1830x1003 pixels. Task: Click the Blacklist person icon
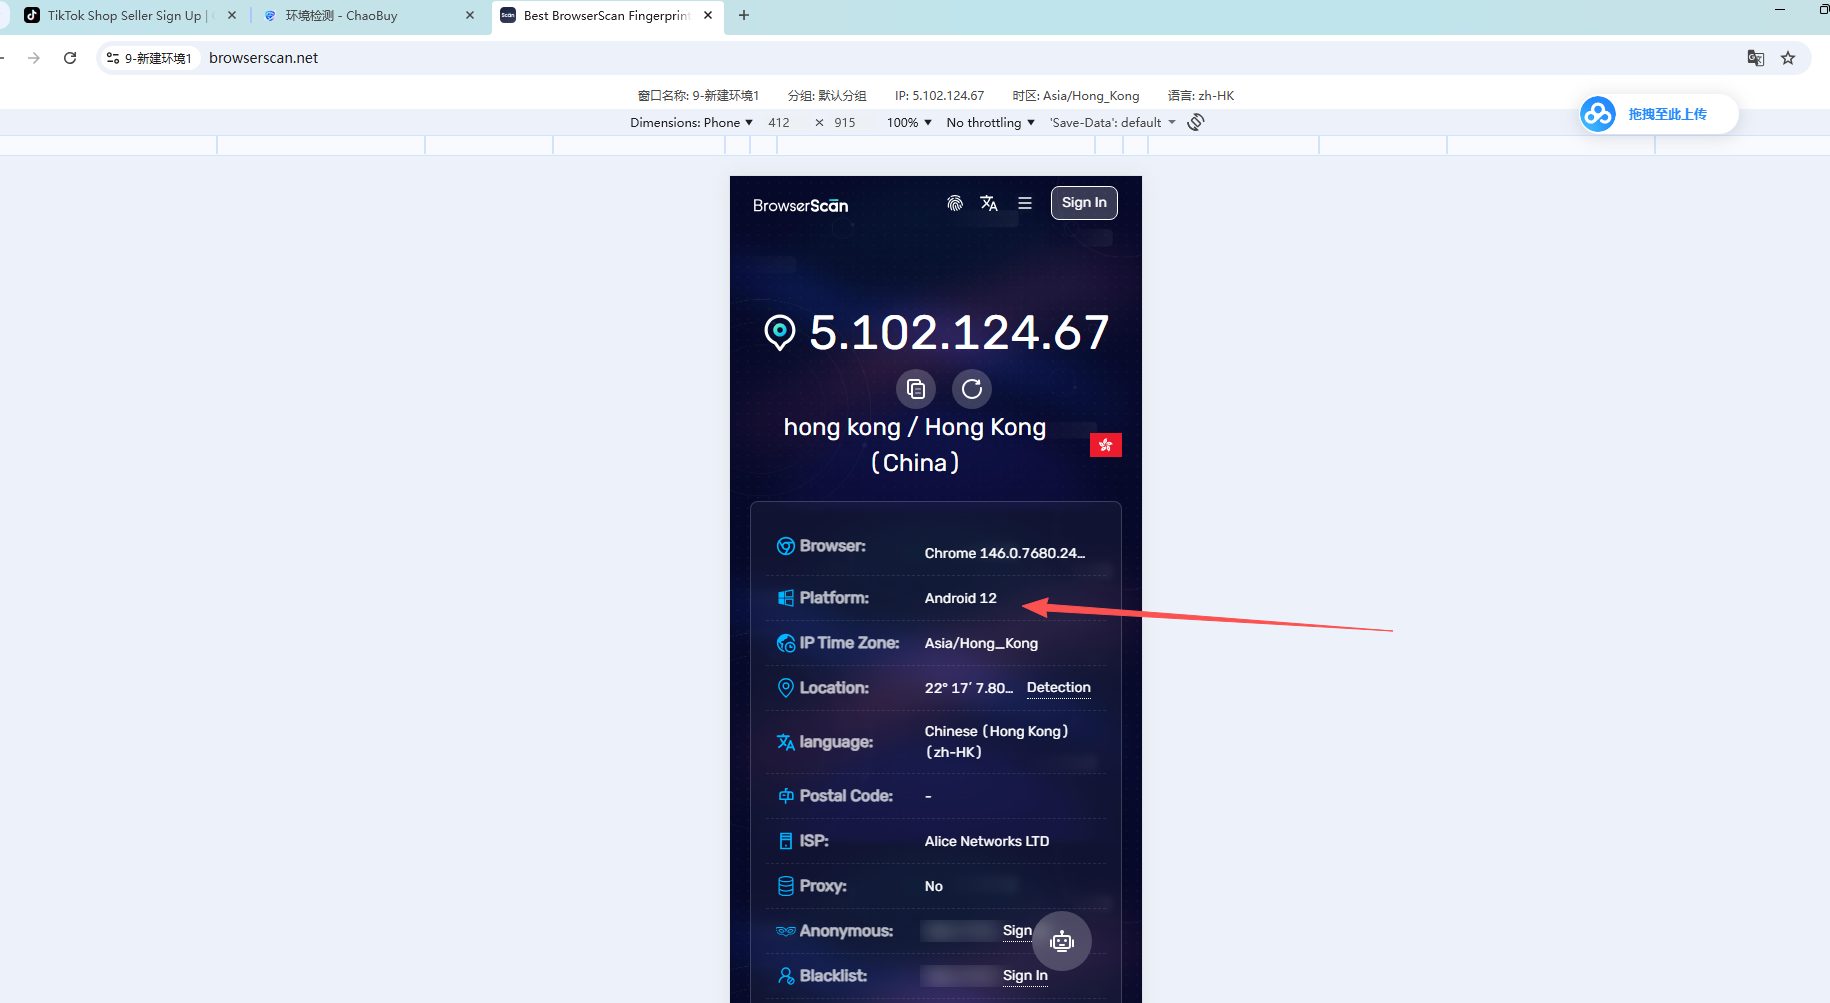pyautogui.click(x=786, y=976)
